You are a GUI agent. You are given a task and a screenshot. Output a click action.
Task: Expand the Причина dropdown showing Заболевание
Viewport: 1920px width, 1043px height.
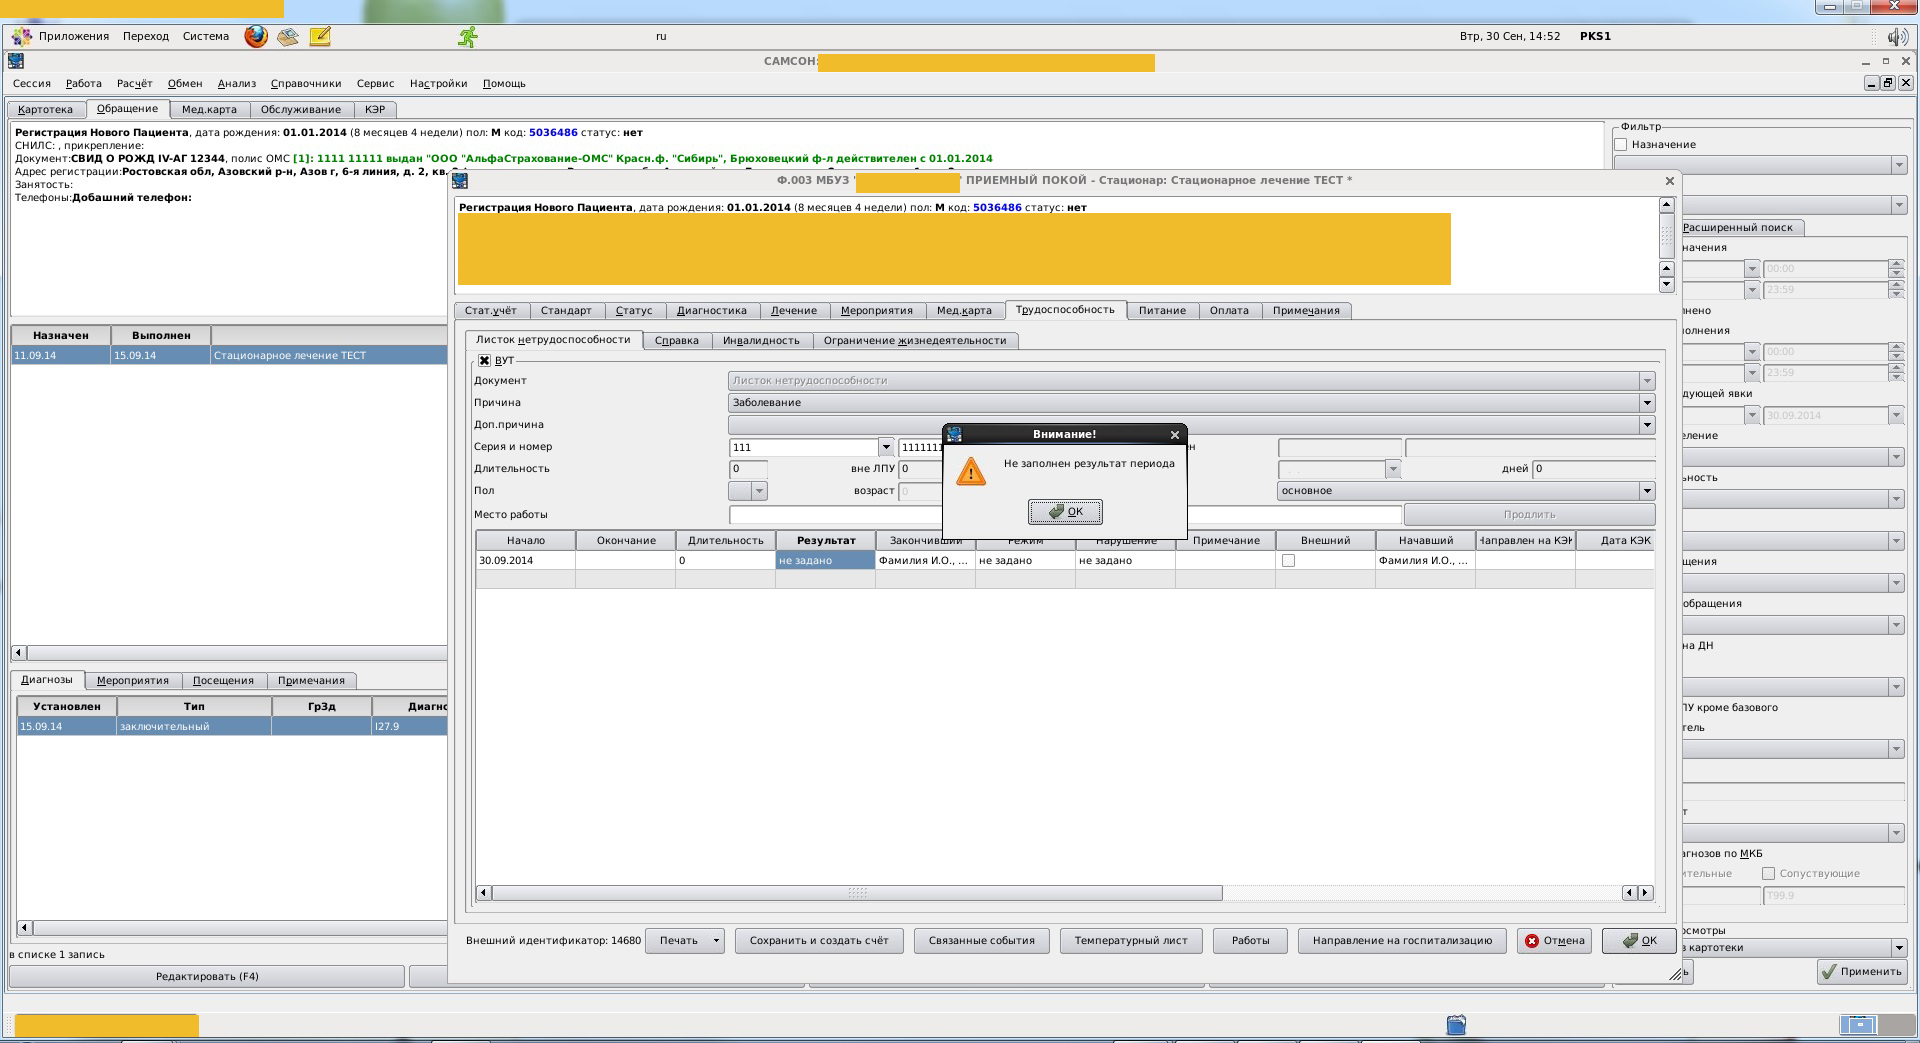coord(1646,403)
